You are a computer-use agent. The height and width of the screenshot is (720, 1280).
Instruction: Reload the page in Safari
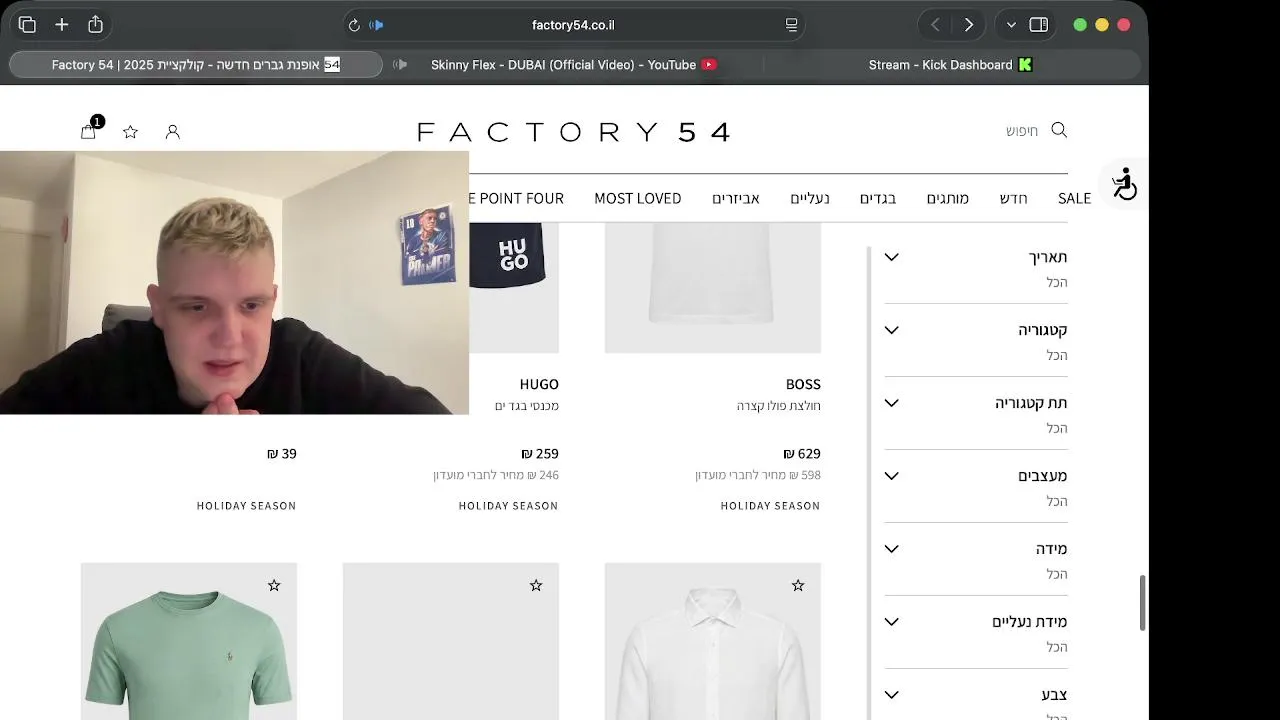click(x=354, y=25)
